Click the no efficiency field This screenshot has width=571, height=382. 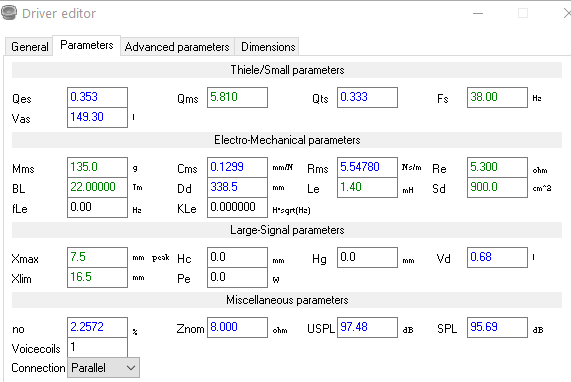point(98,327)
